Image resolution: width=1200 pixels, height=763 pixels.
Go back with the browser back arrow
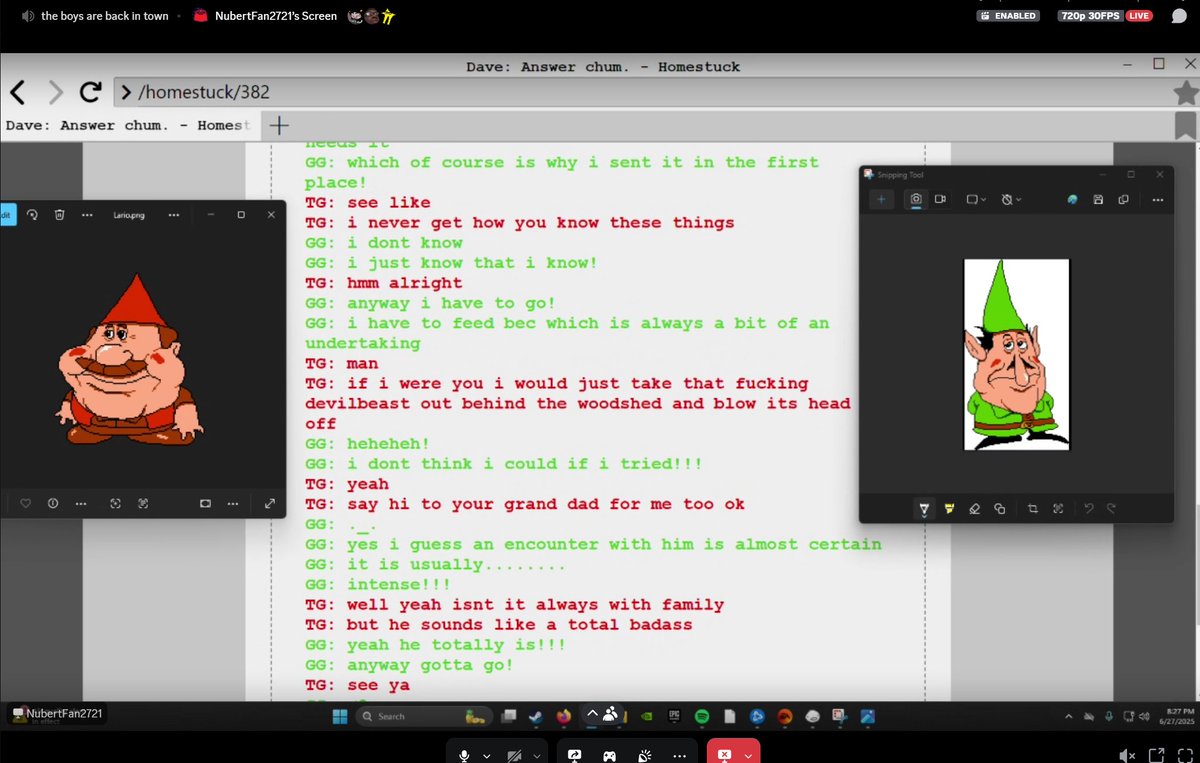pos(17,93)
